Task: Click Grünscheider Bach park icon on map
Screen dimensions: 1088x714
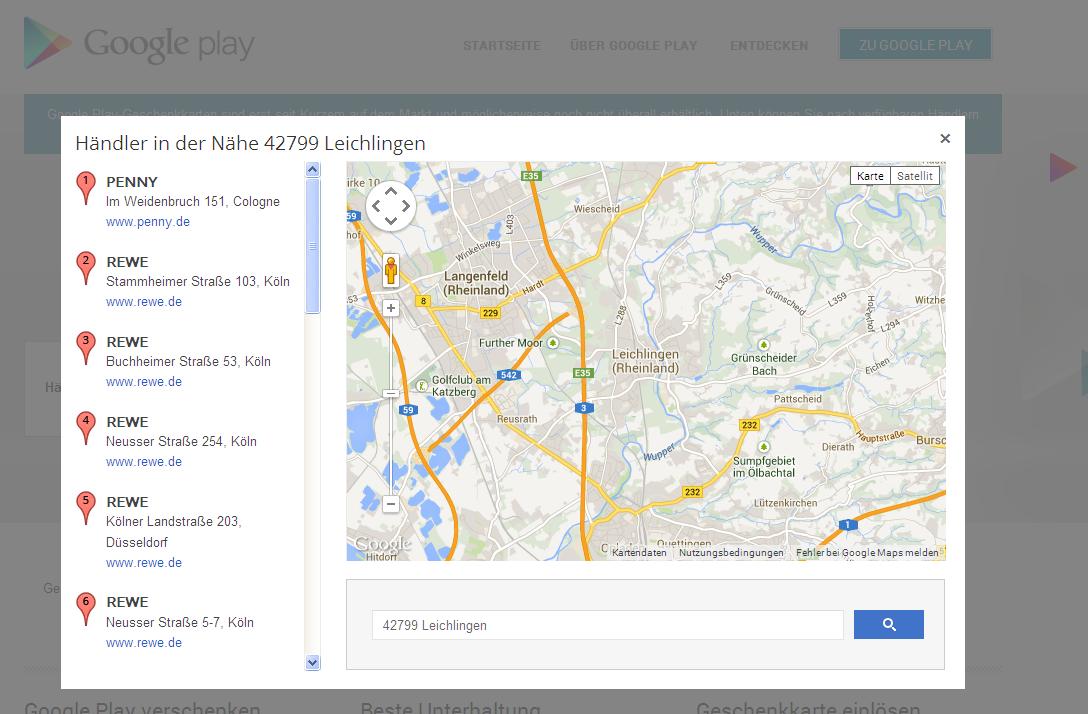Action: [764, 345]
